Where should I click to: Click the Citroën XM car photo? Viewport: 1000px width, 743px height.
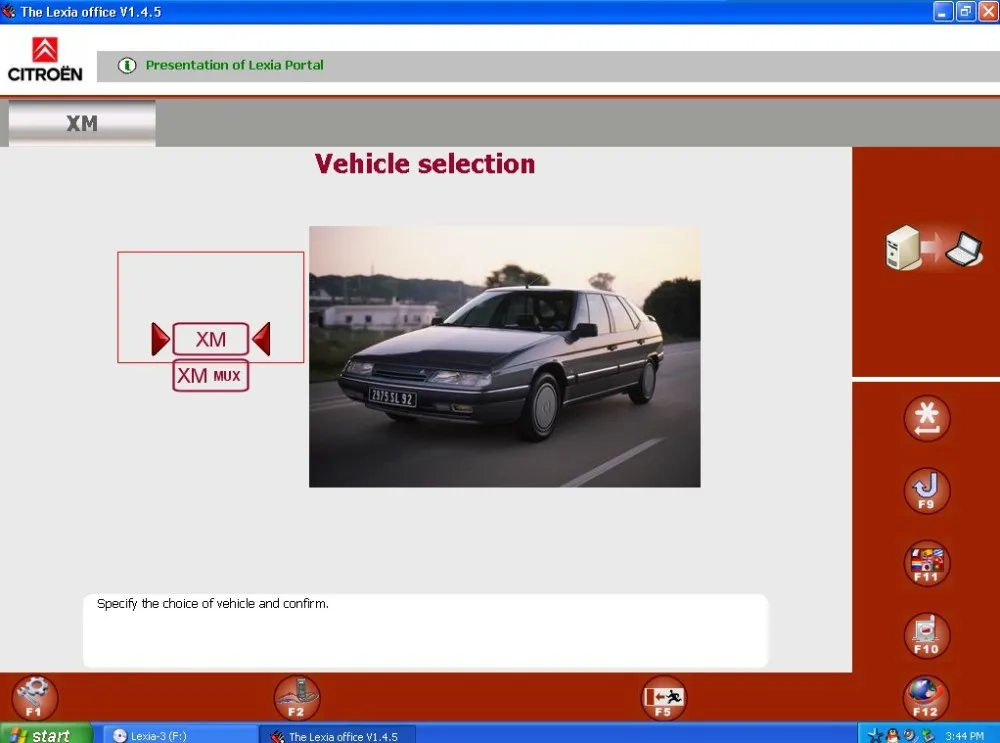[504, 357]
